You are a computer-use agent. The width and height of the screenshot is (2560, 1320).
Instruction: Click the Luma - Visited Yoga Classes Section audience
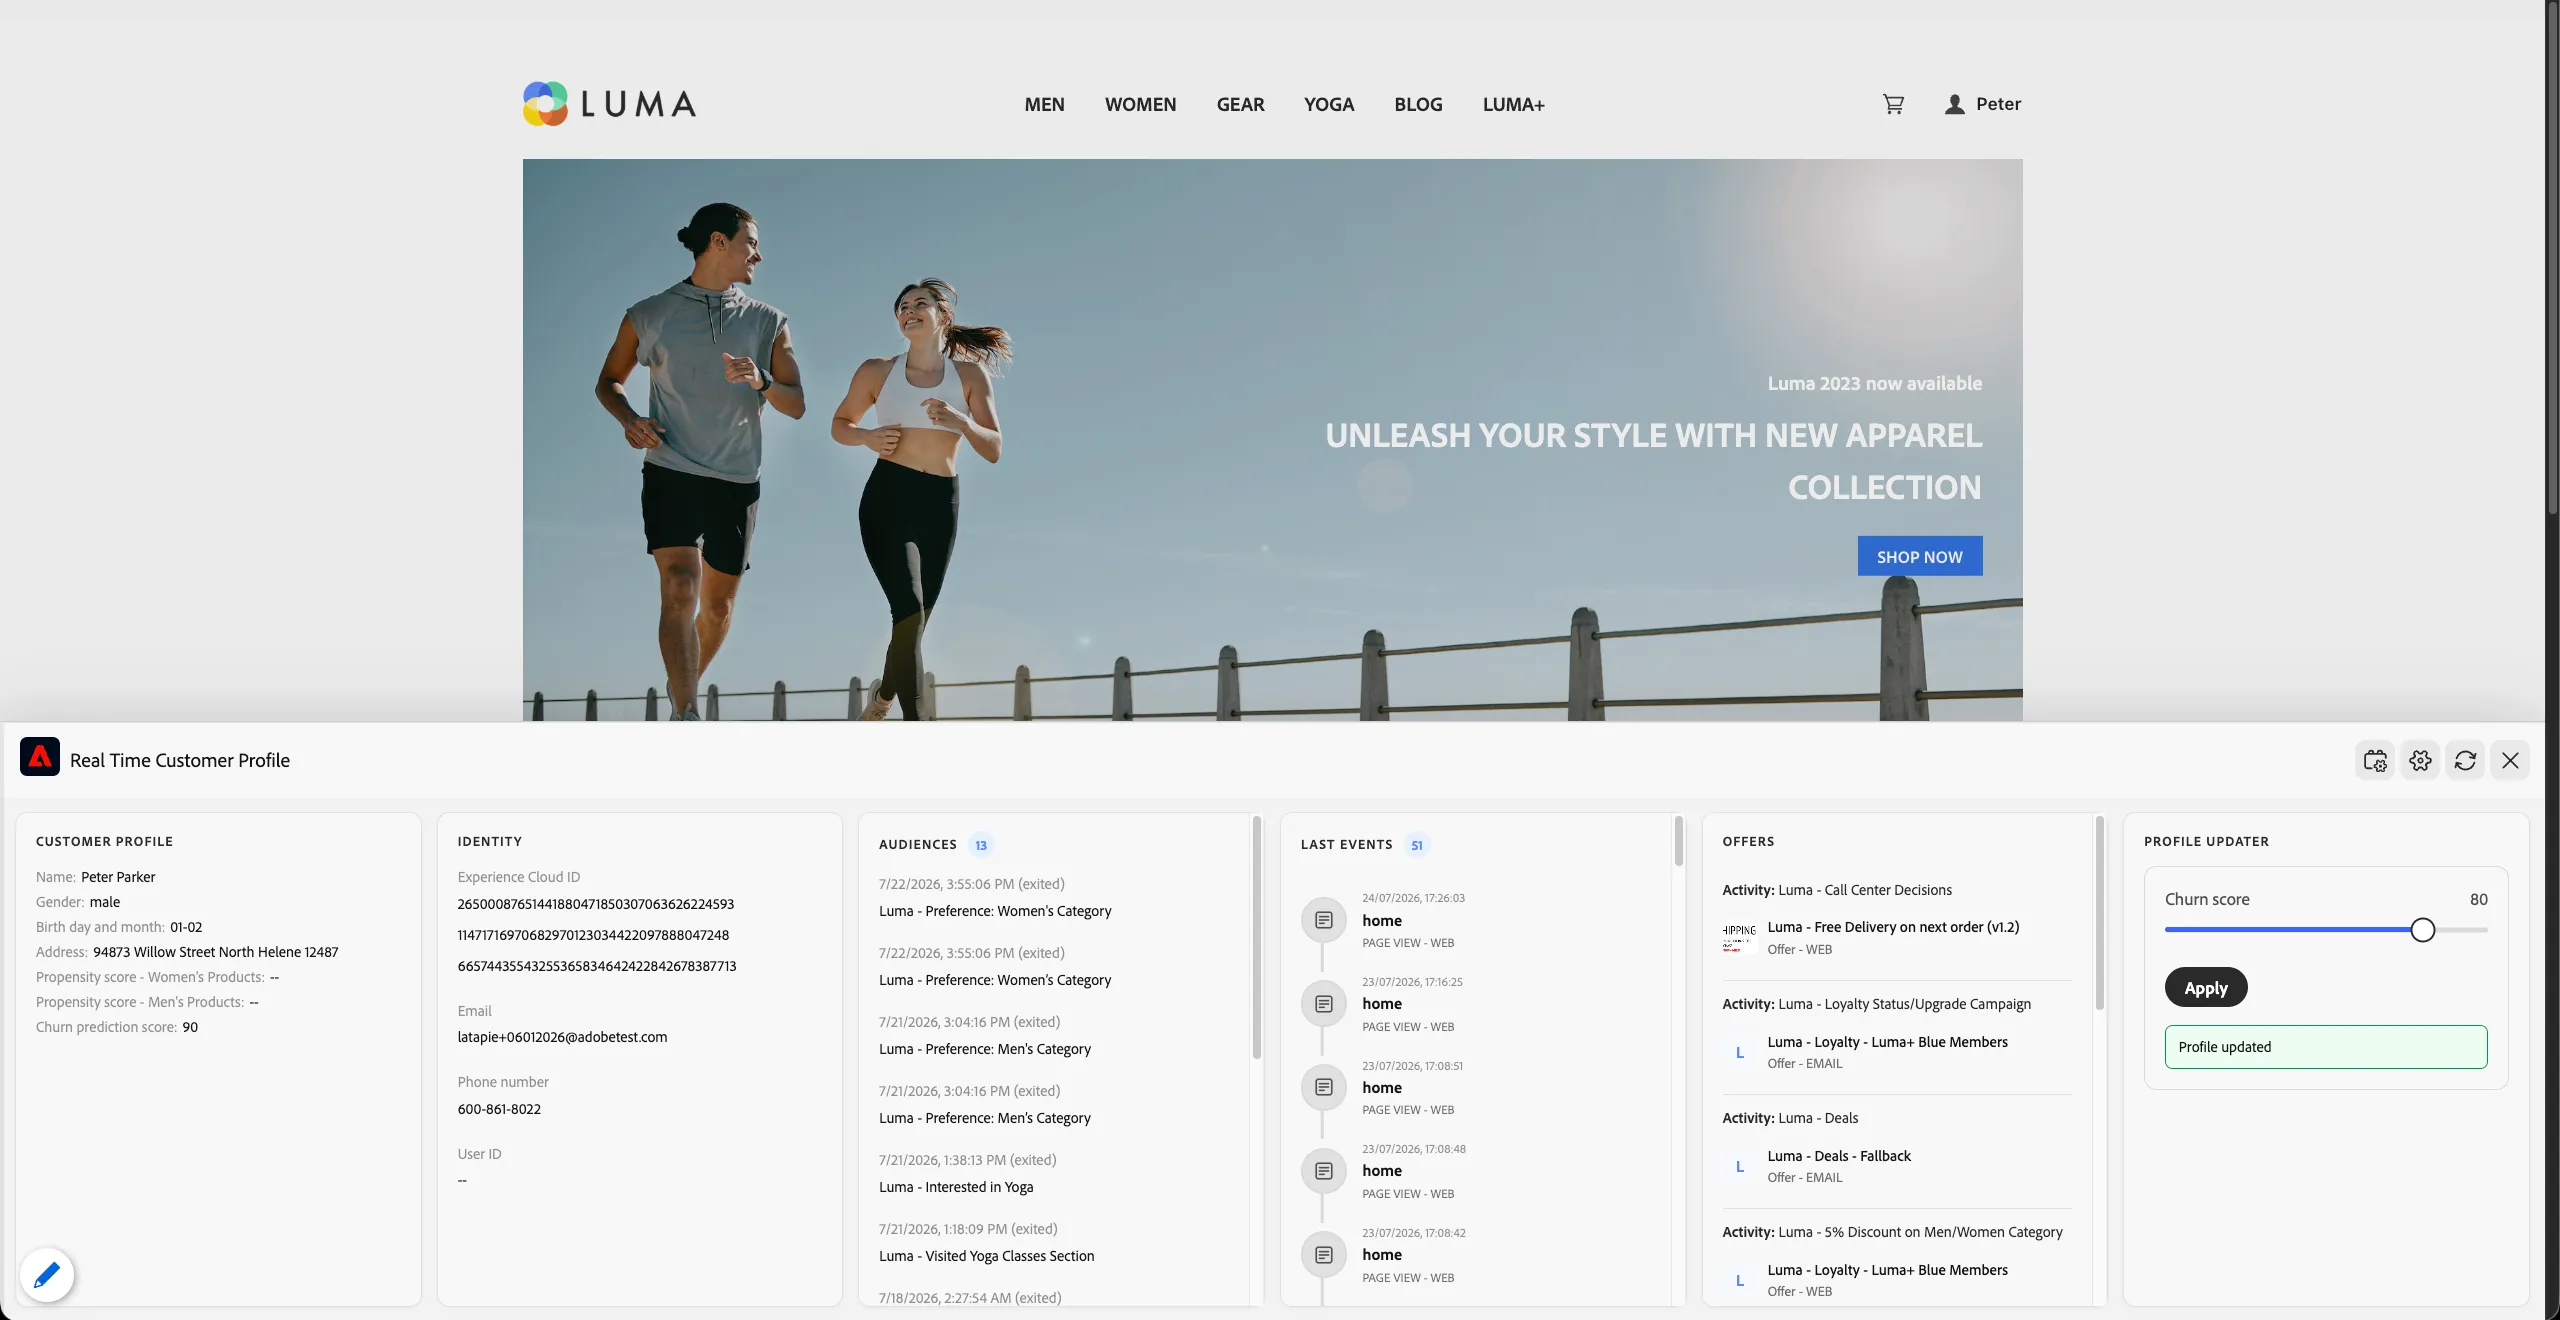pyautogui.click(x=986, y=1256)
